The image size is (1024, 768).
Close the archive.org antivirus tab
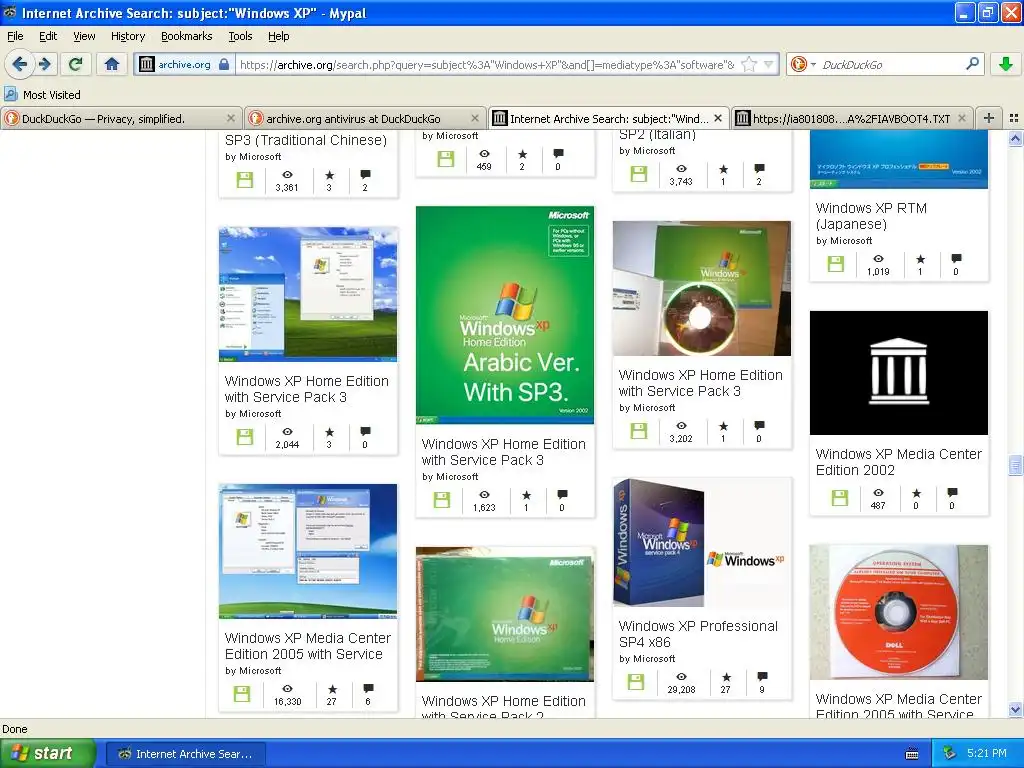(475, 118)
